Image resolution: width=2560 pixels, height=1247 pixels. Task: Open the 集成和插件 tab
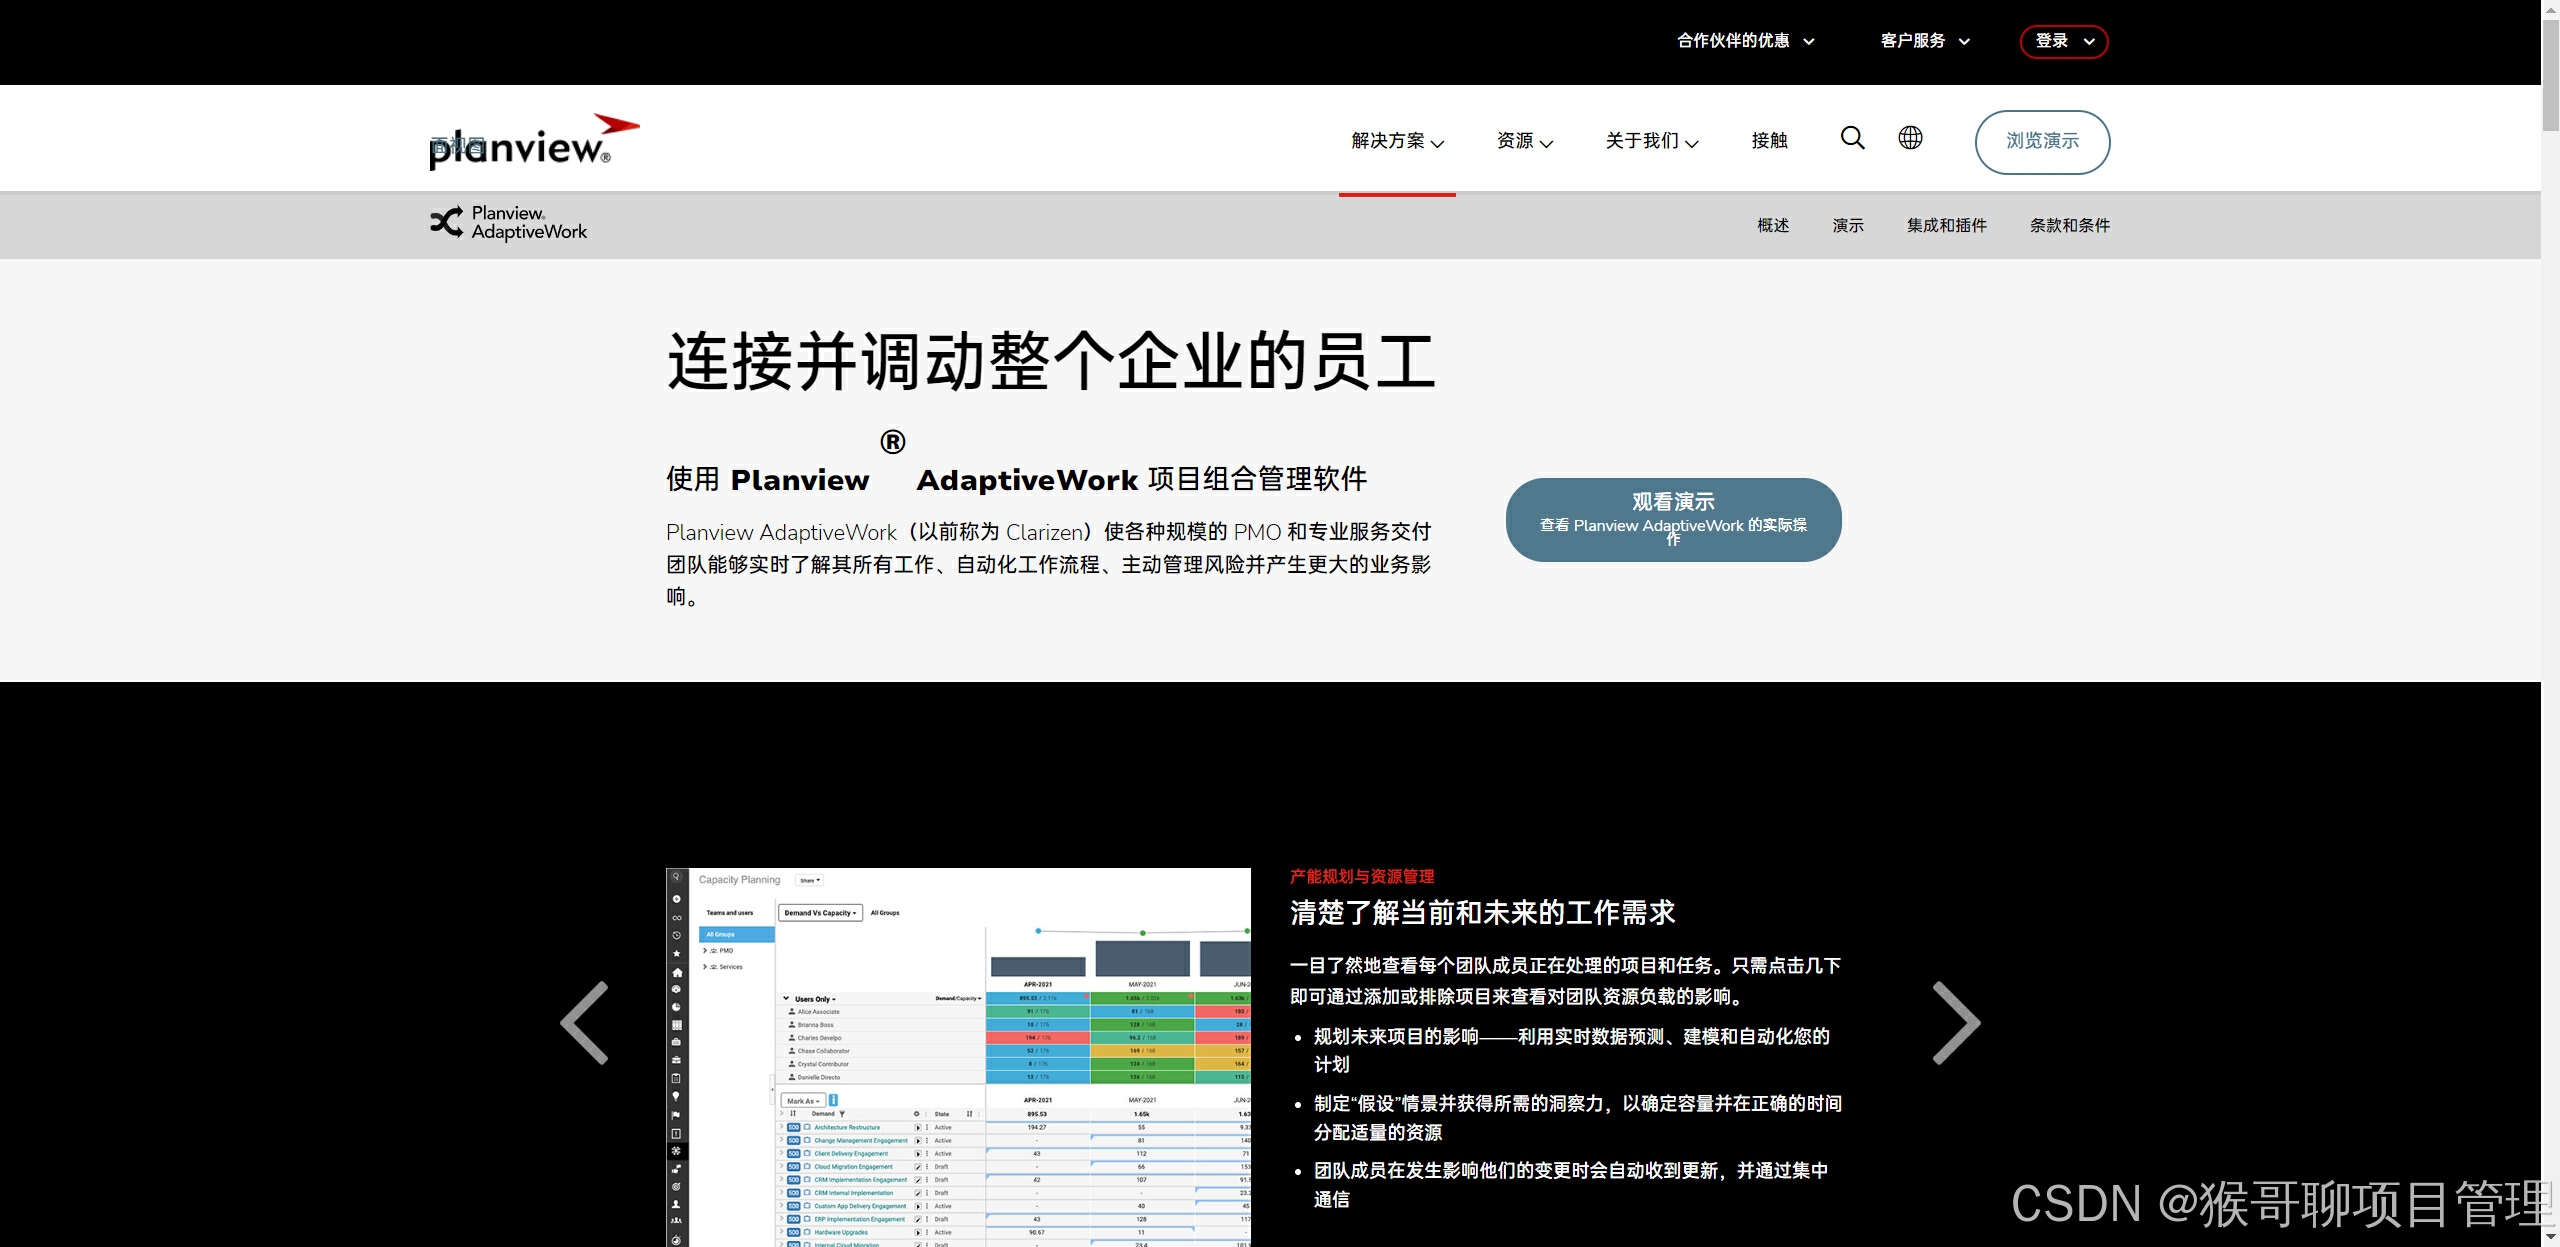coord(1946,226)
